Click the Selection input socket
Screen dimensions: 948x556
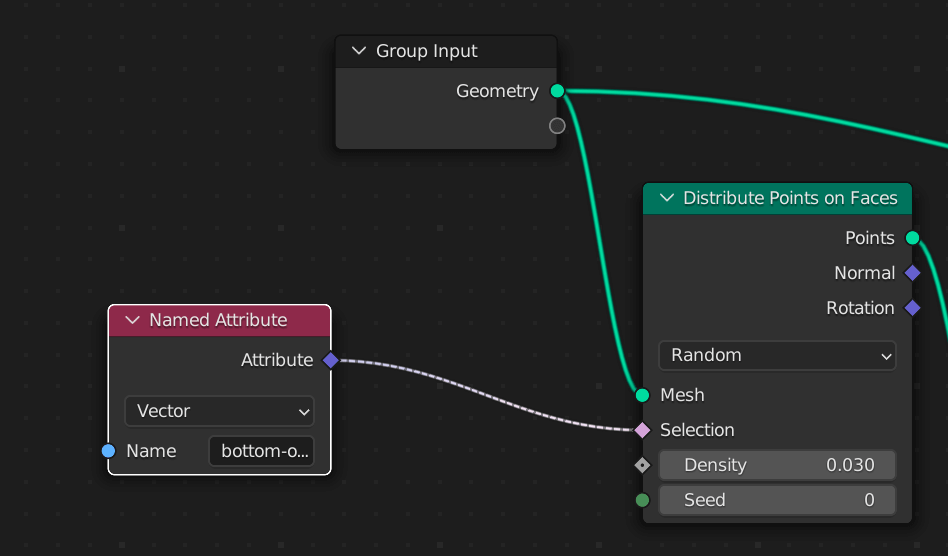pos(642,430)
